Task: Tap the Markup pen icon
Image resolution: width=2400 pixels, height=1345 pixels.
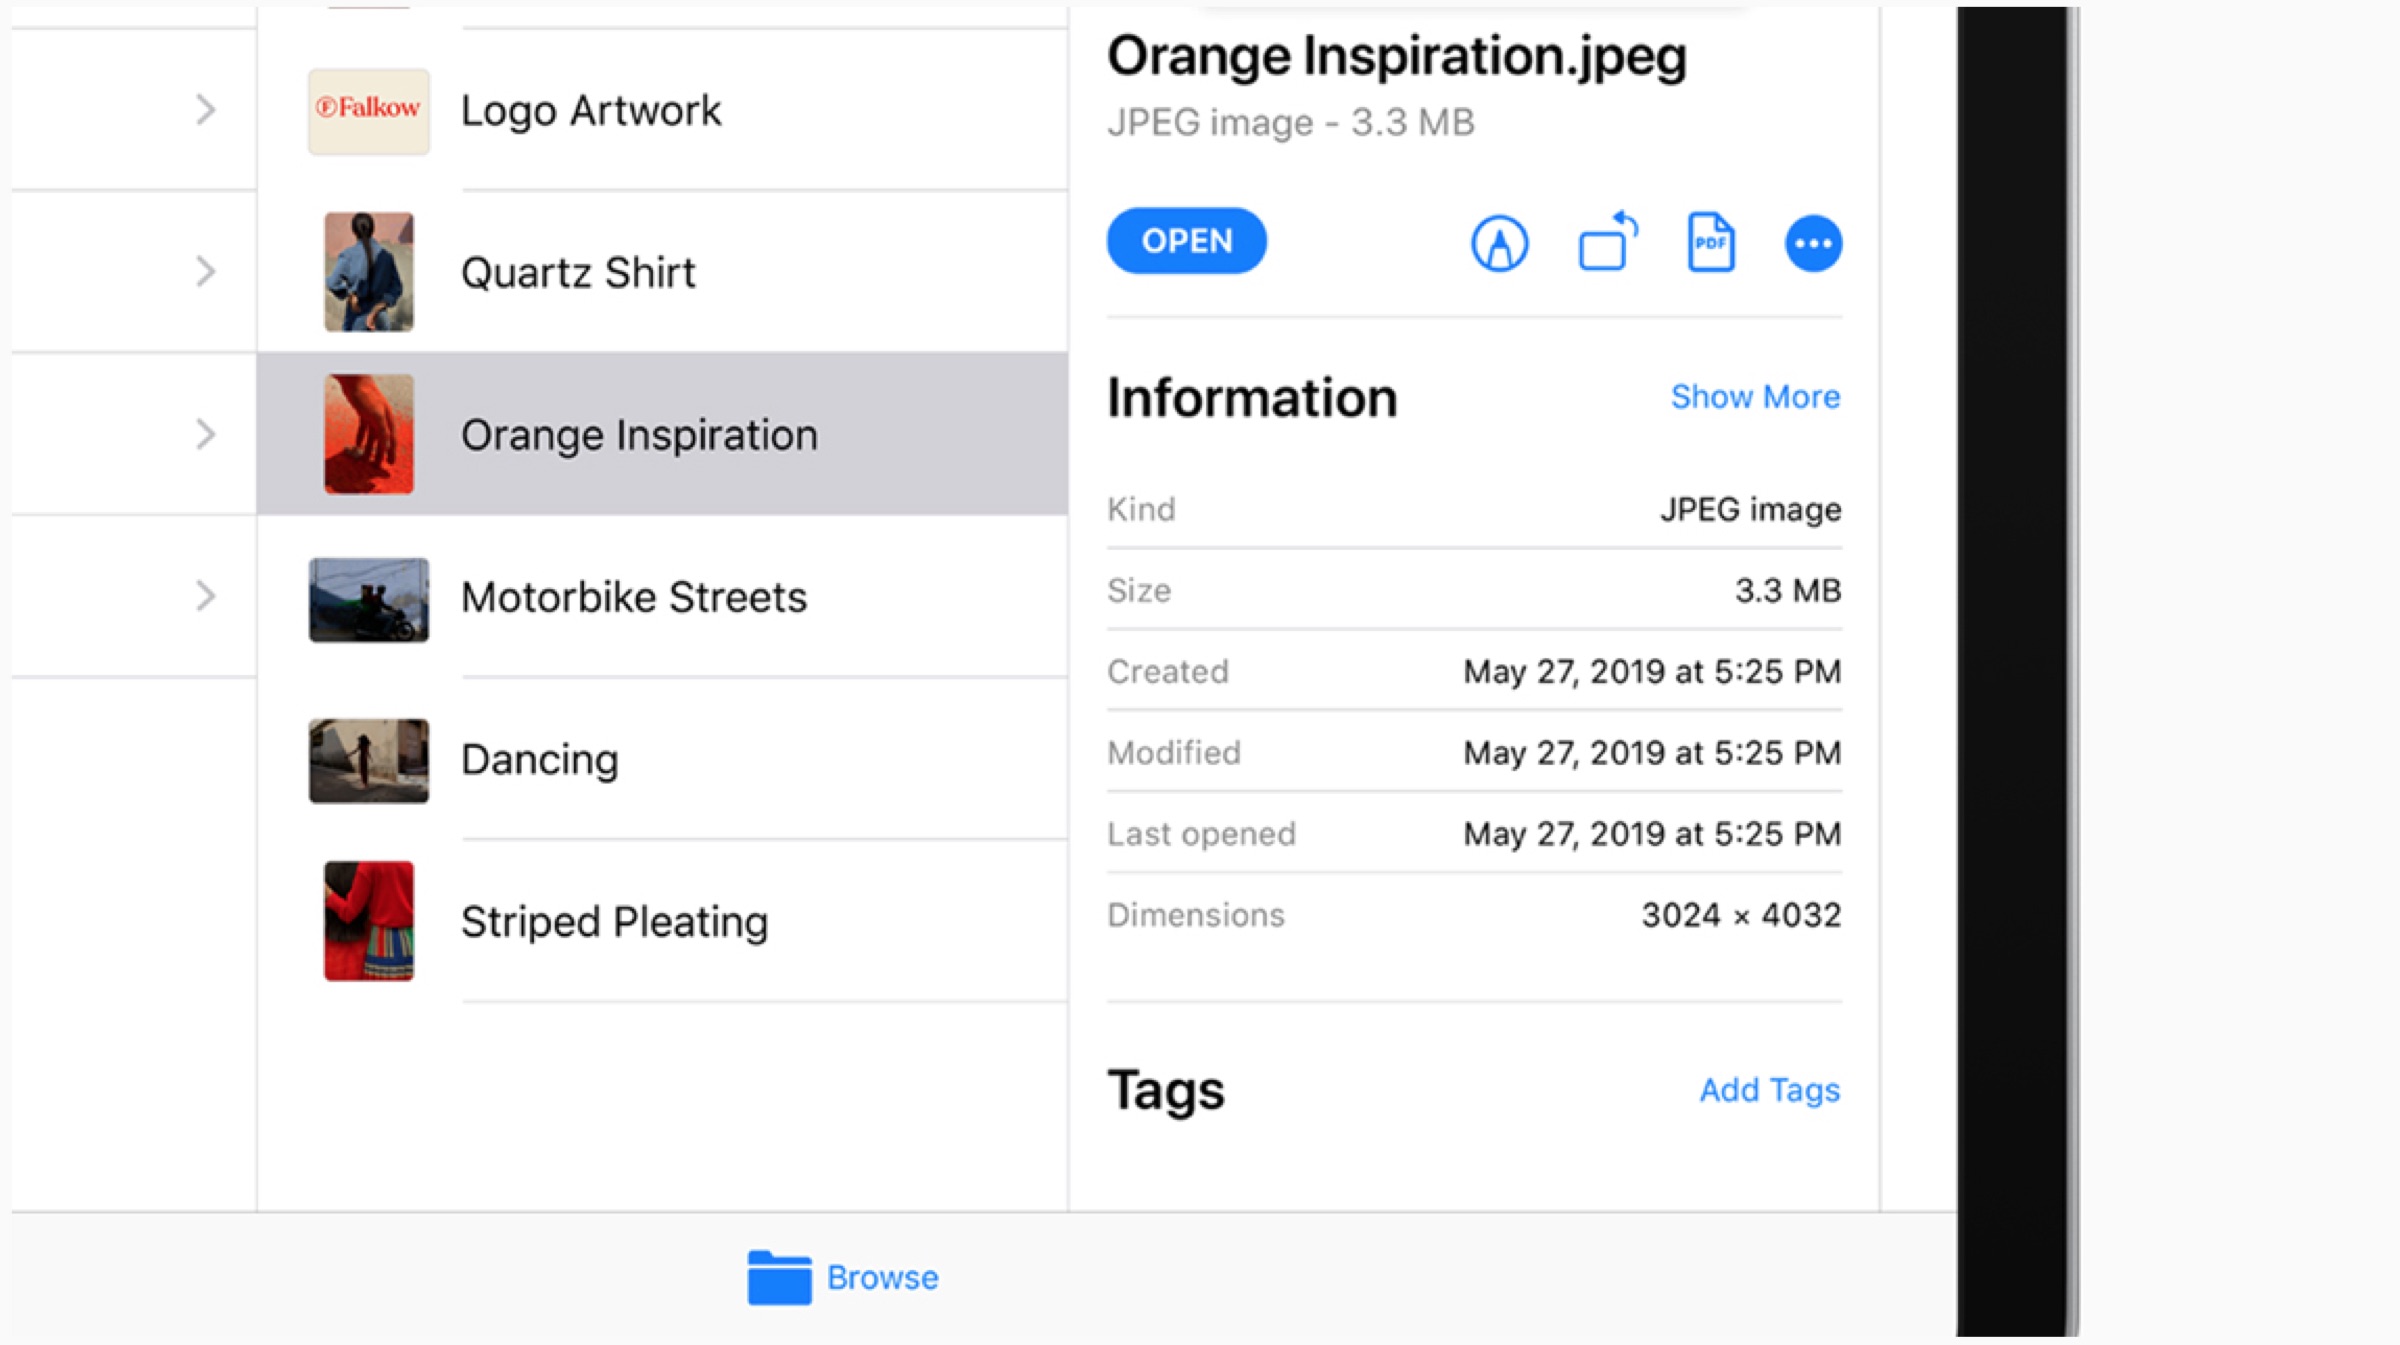Action: click(1499, 243)
